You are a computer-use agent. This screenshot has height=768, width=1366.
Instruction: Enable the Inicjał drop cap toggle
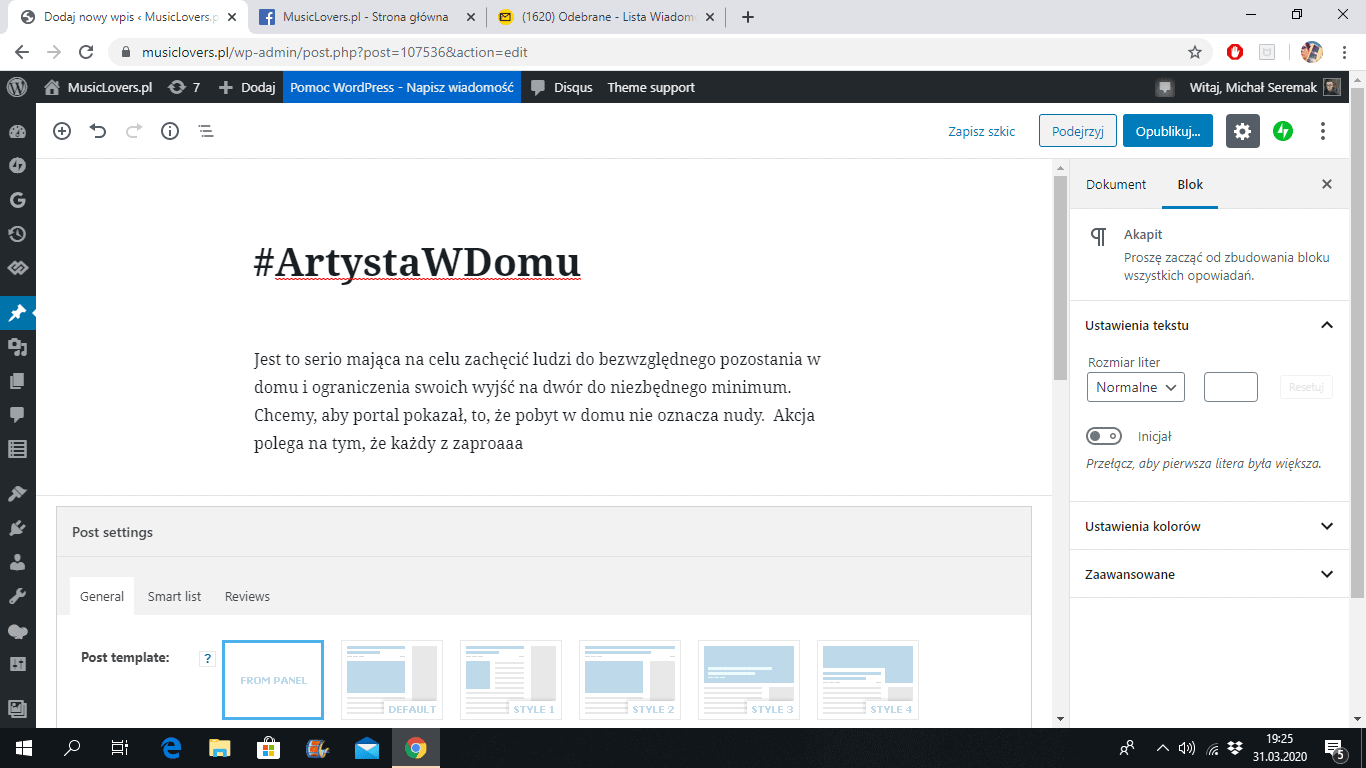[1105, 436]
